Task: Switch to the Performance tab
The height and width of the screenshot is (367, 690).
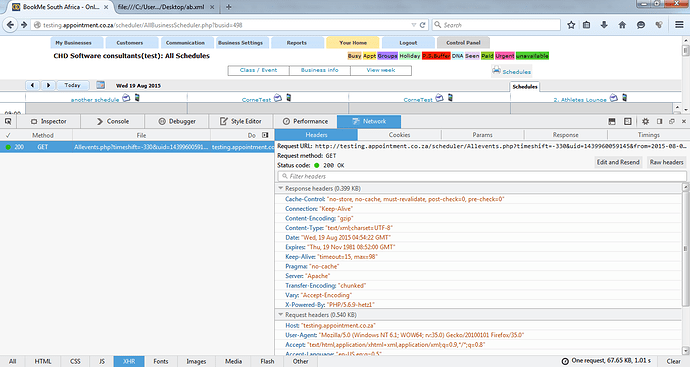Action: point(305,121)
